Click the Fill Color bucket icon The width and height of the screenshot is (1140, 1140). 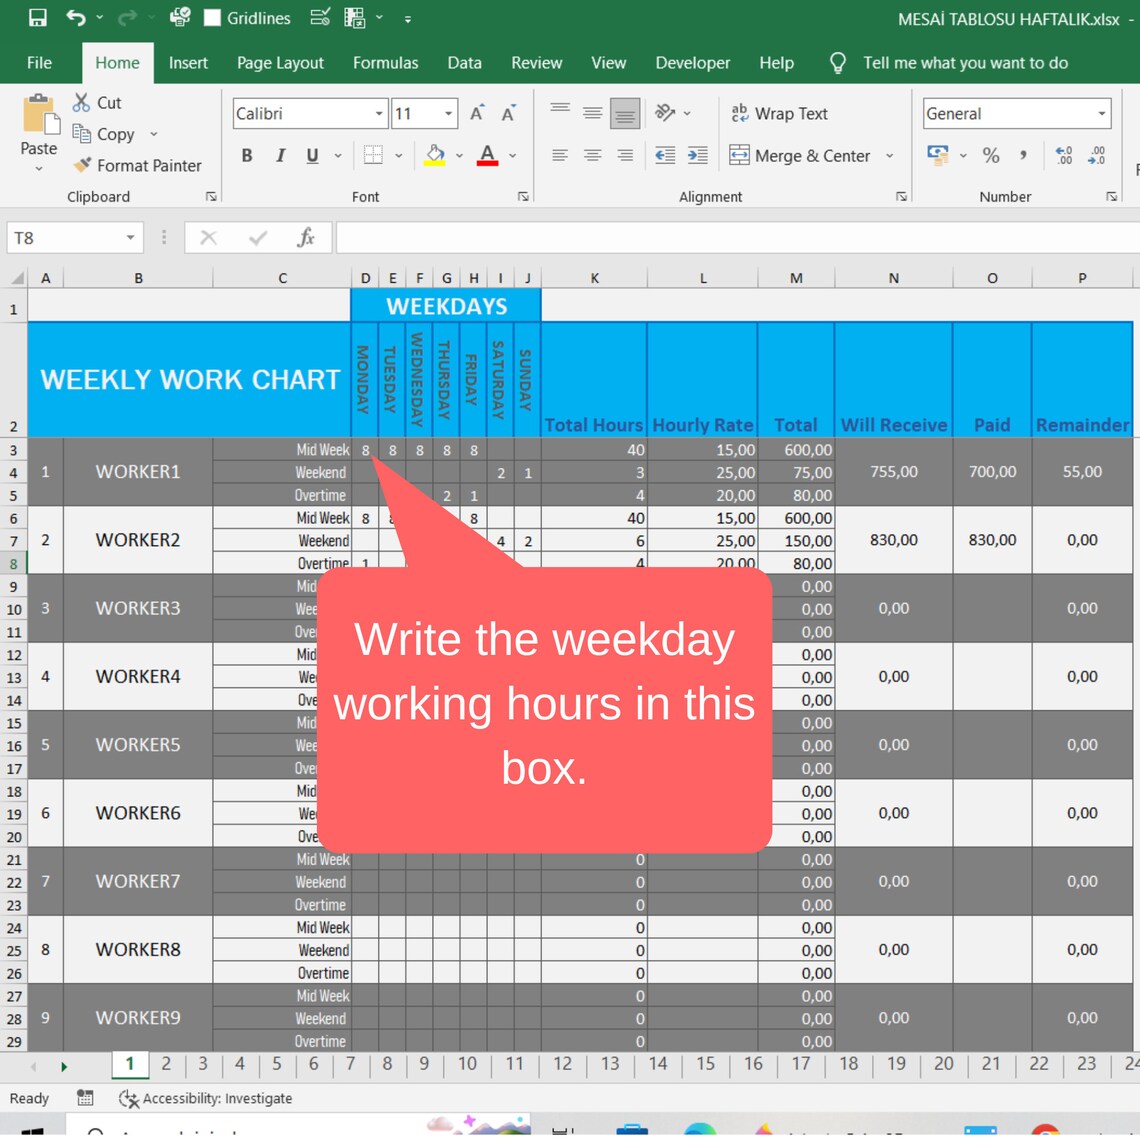[x=436, y=155]
